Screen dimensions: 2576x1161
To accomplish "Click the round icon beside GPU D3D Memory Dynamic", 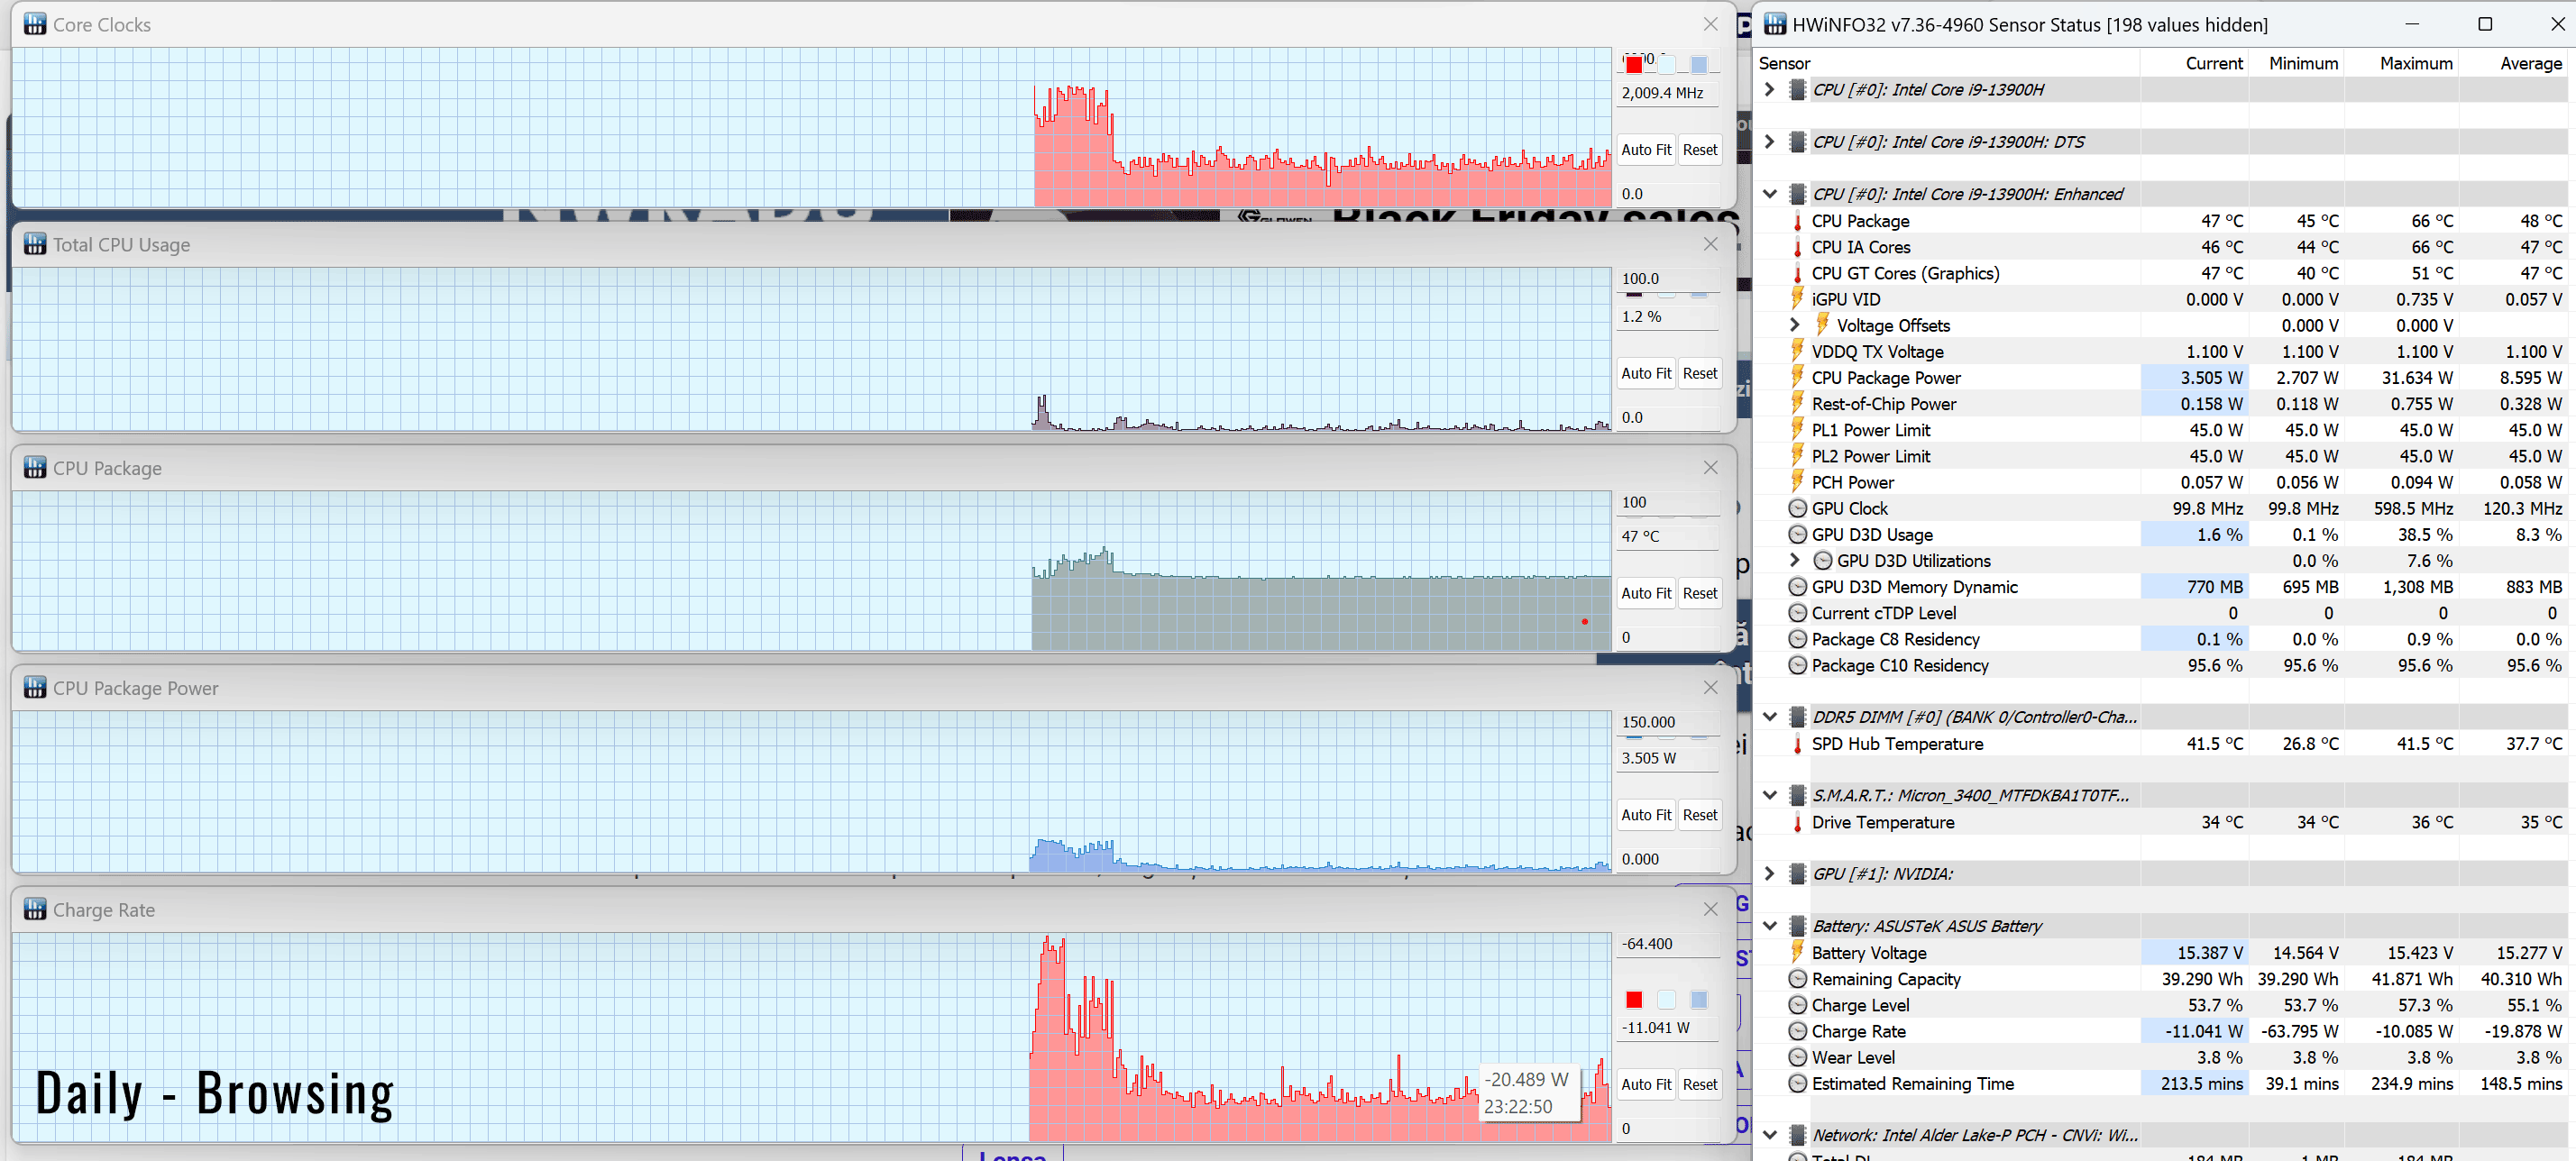I will pos(1797,587).
